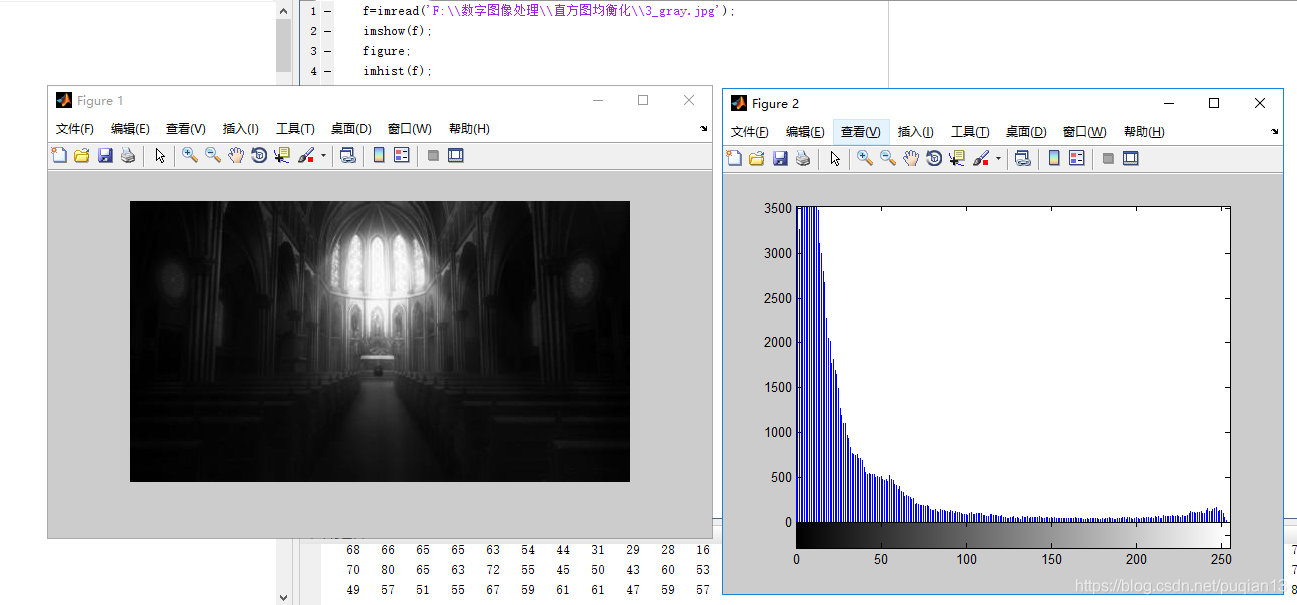Click the church image in Figure 1
The height and width of the screenshot is (605, 1297).
click(380, 341)
